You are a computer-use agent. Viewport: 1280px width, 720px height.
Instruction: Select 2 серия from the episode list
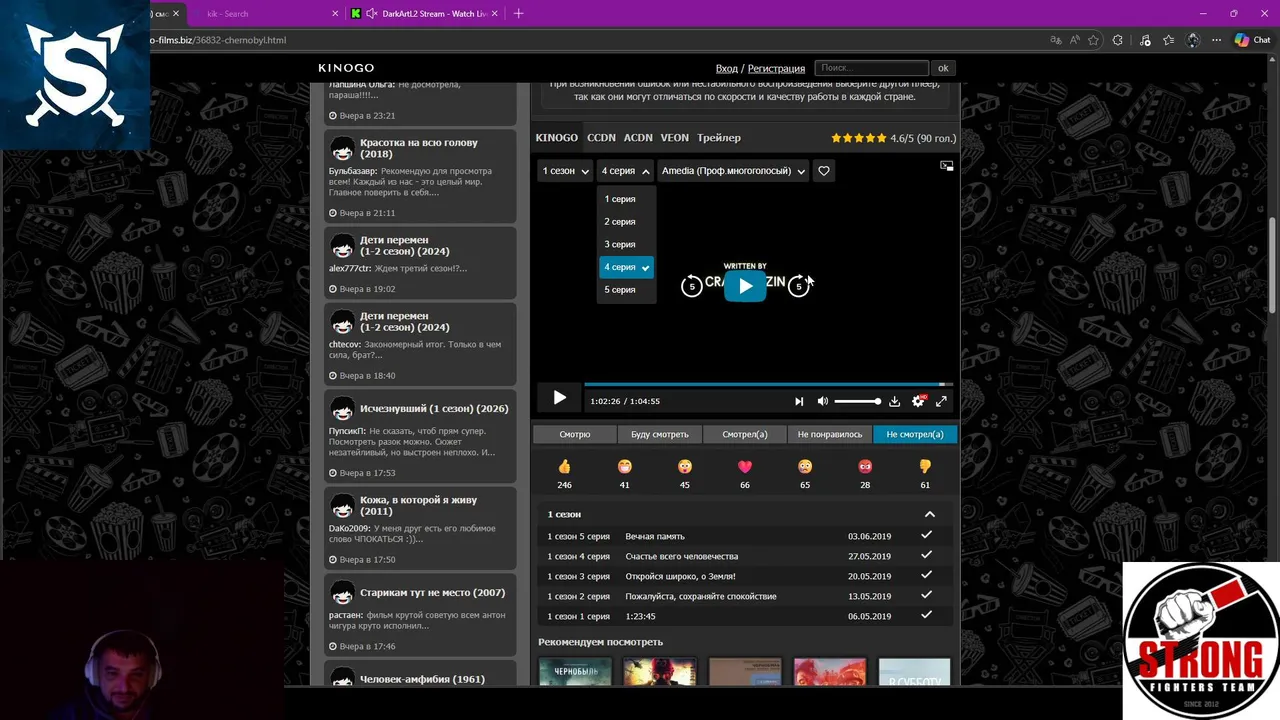click(626, 222)
